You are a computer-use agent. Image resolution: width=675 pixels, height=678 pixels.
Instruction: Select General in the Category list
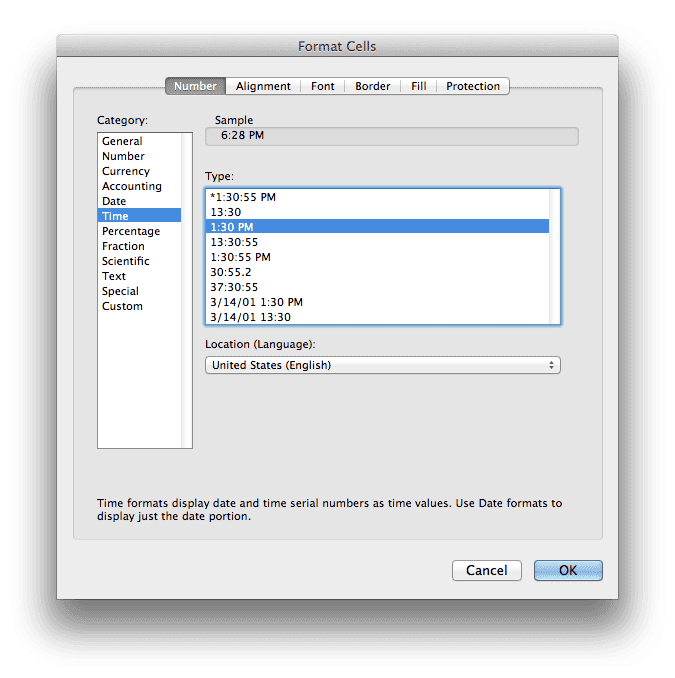[x=139, y=141]
